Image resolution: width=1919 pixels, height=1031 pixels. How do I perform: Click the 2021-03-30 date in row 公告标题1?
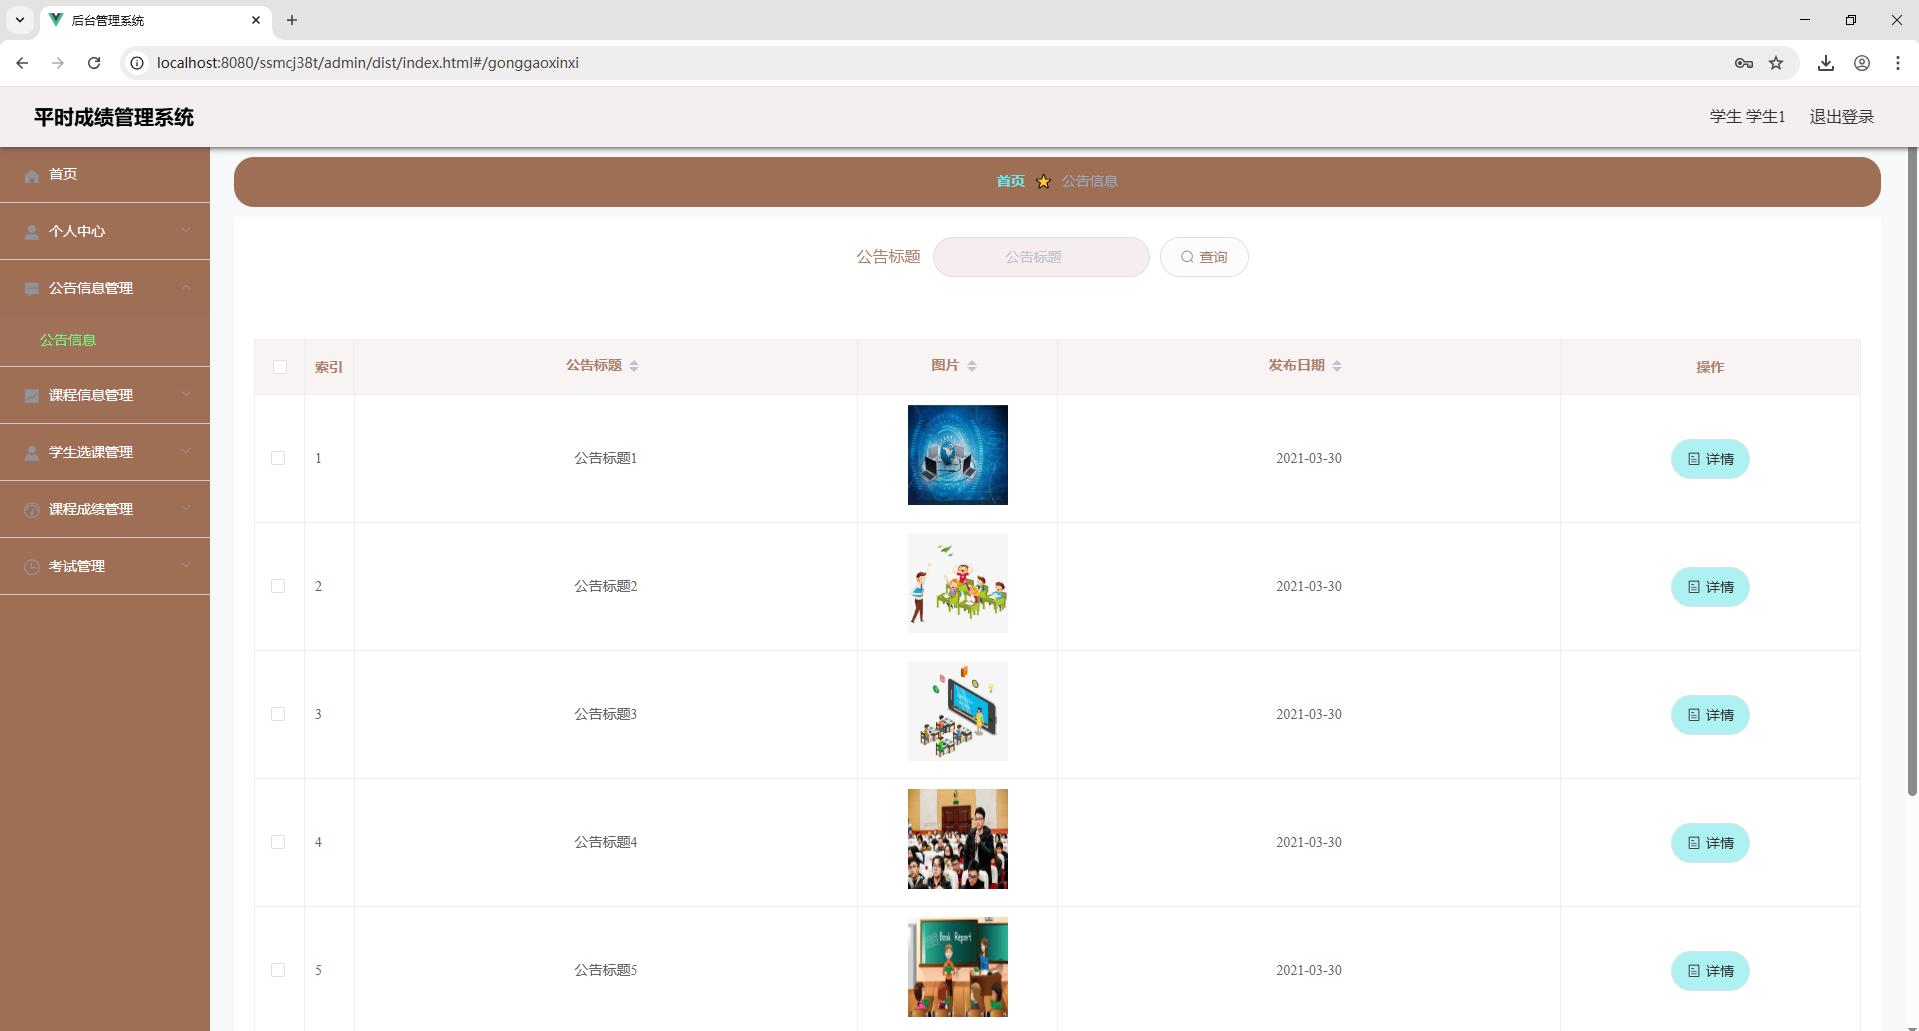pyautogui.click(x=1309, y=458)
